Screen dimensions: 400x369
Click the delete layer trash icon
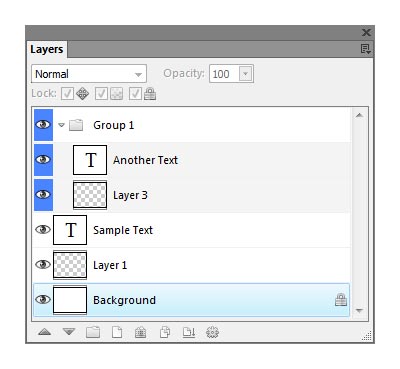coord(140,332)
